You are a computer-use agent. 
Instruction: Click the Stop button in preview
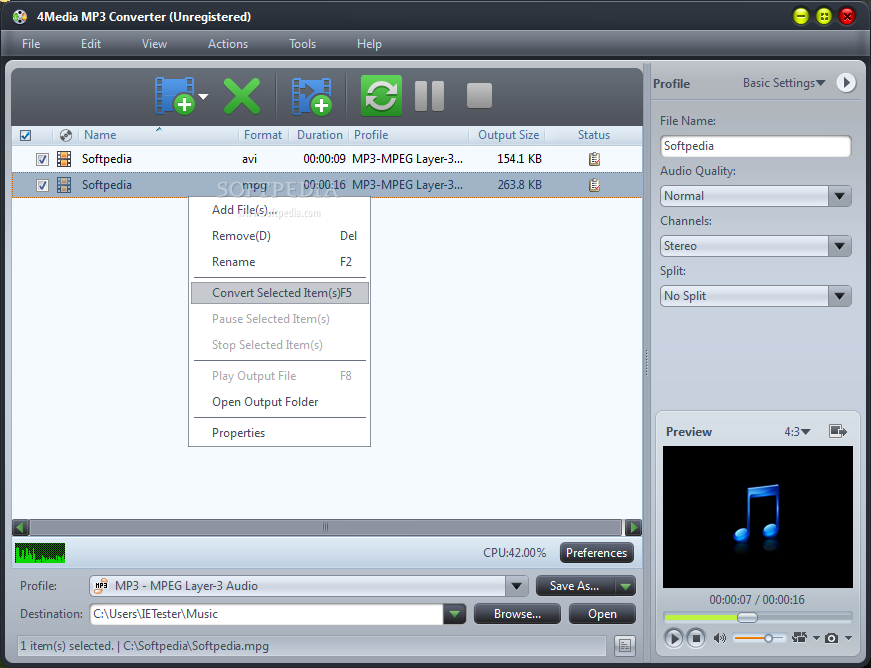pyautogui.click(x=695, y=638)
